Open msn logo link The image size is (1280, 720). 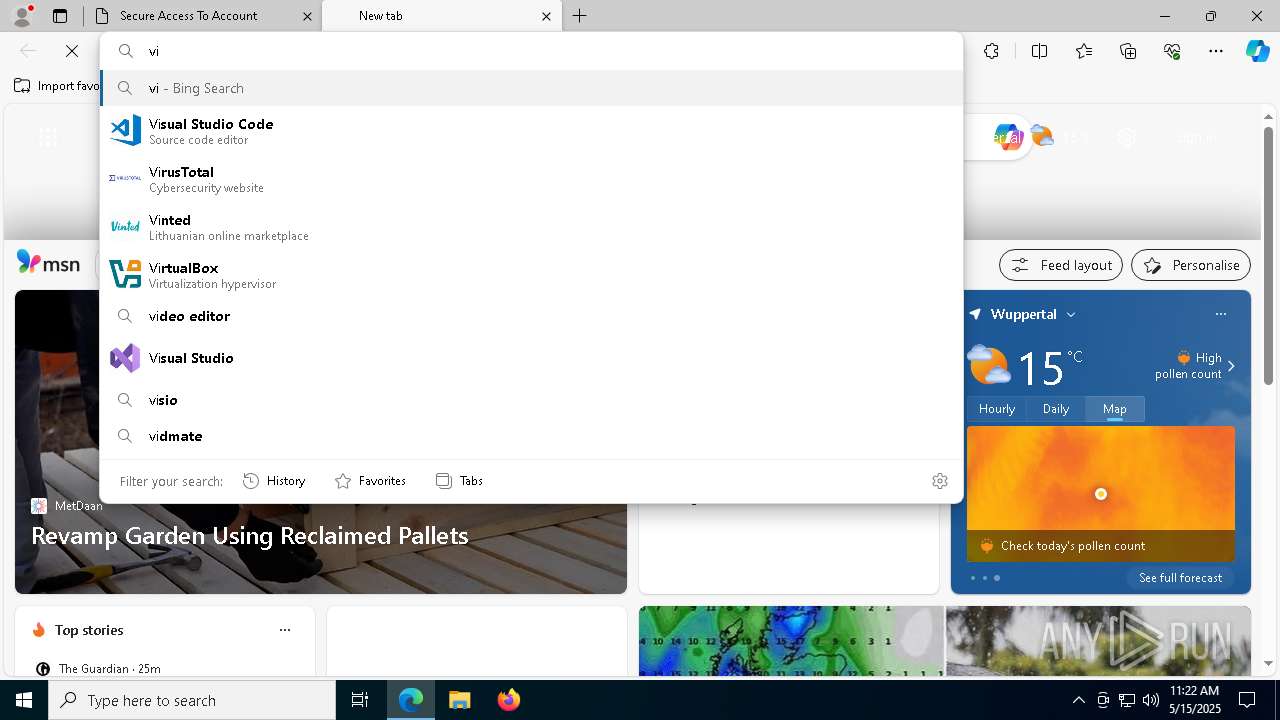(48, 263)
